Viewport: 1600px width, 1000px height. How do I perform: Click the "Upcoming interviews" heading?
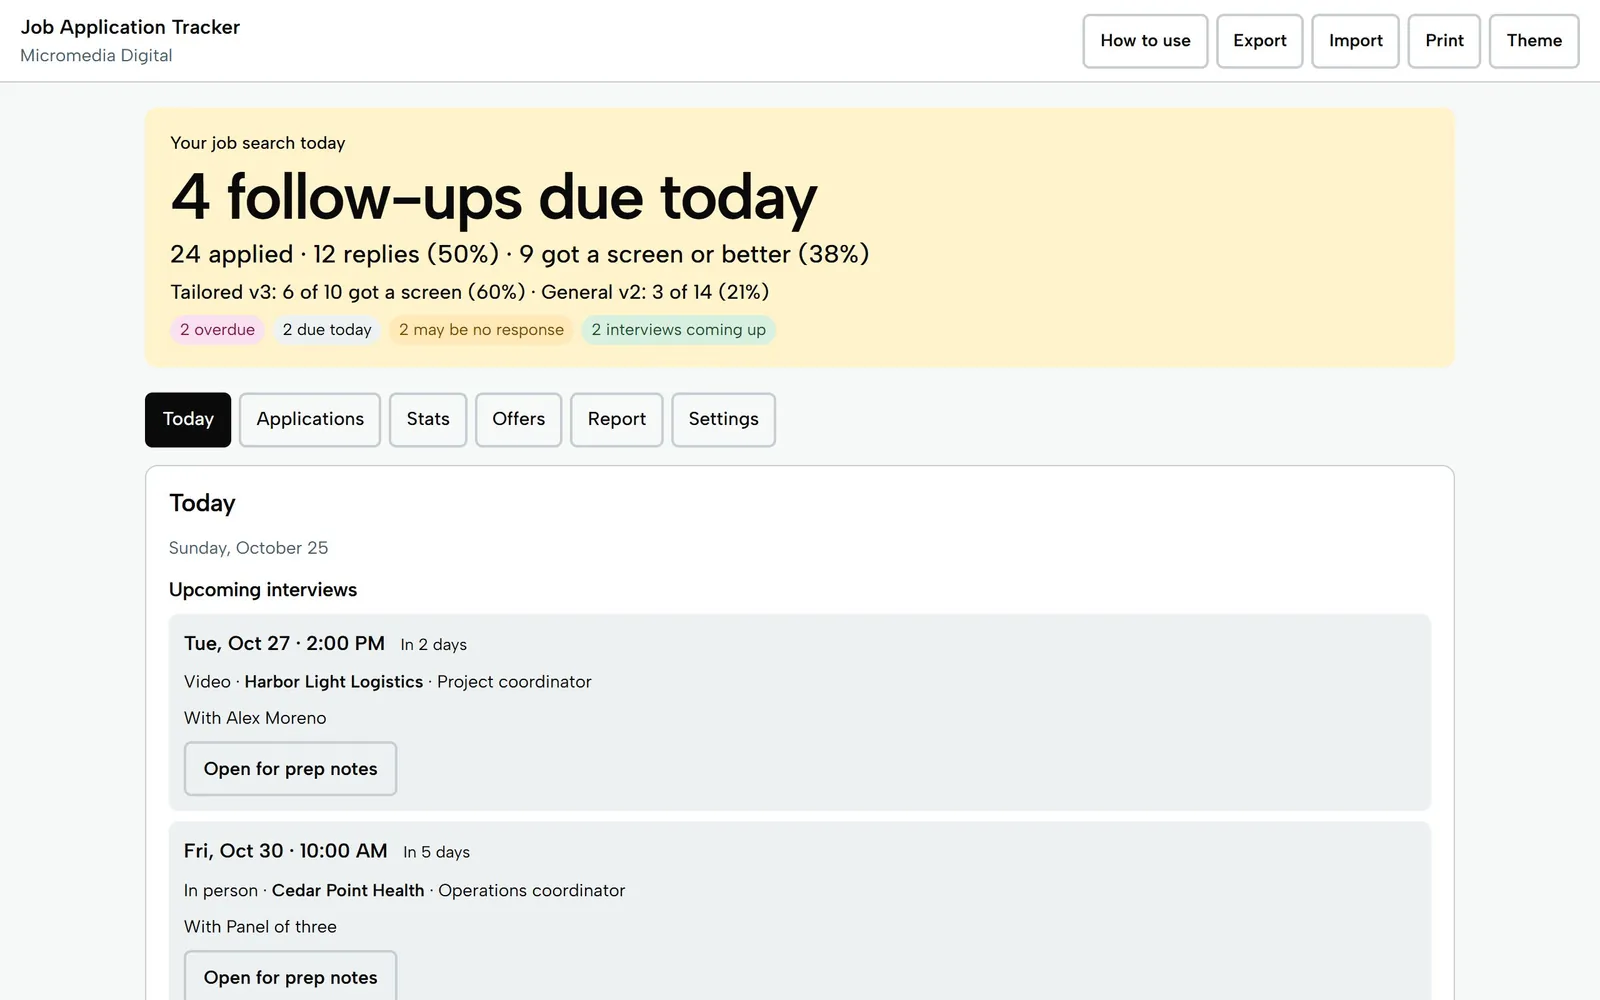pyautogui.click(x=263, y=590)
